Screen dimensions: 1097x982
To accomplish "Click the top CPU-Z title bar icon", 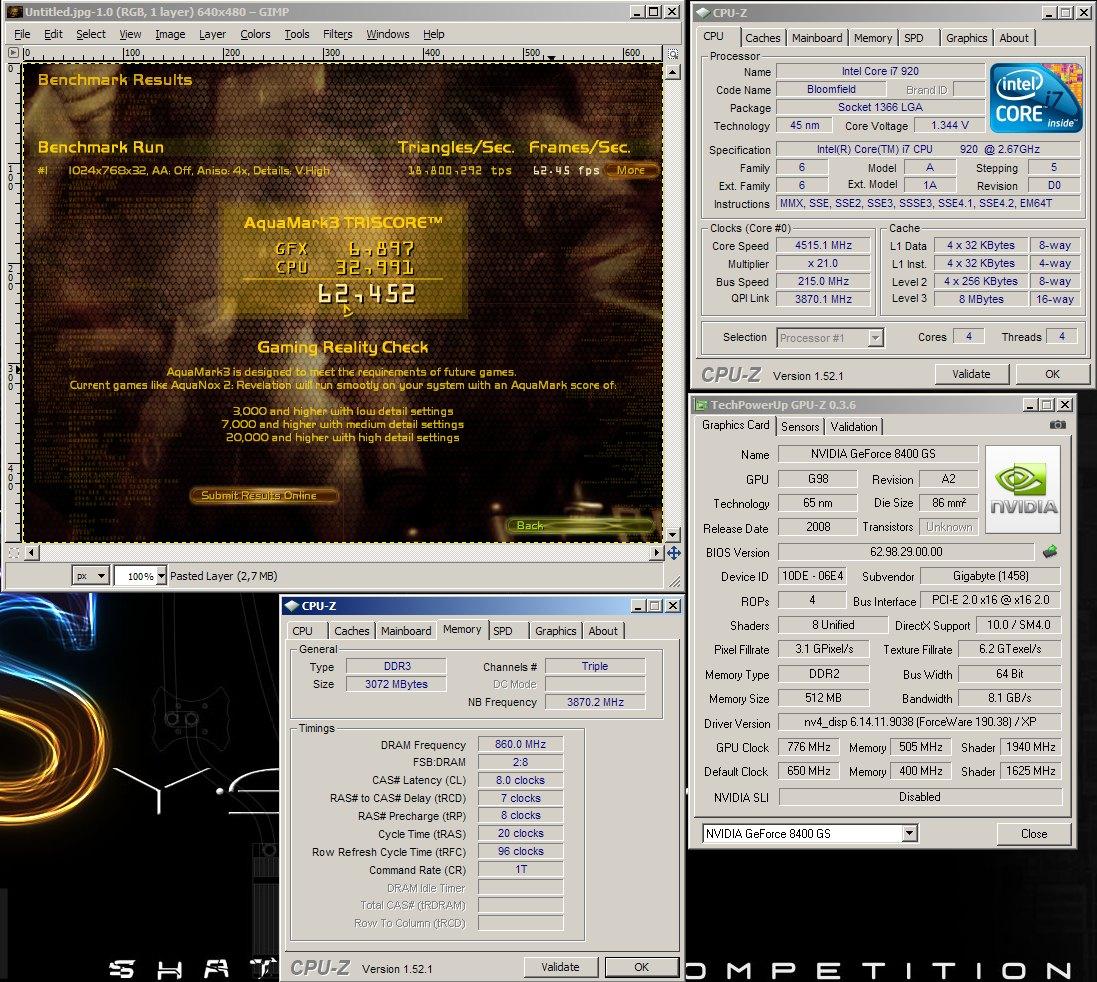I will 703,13.
